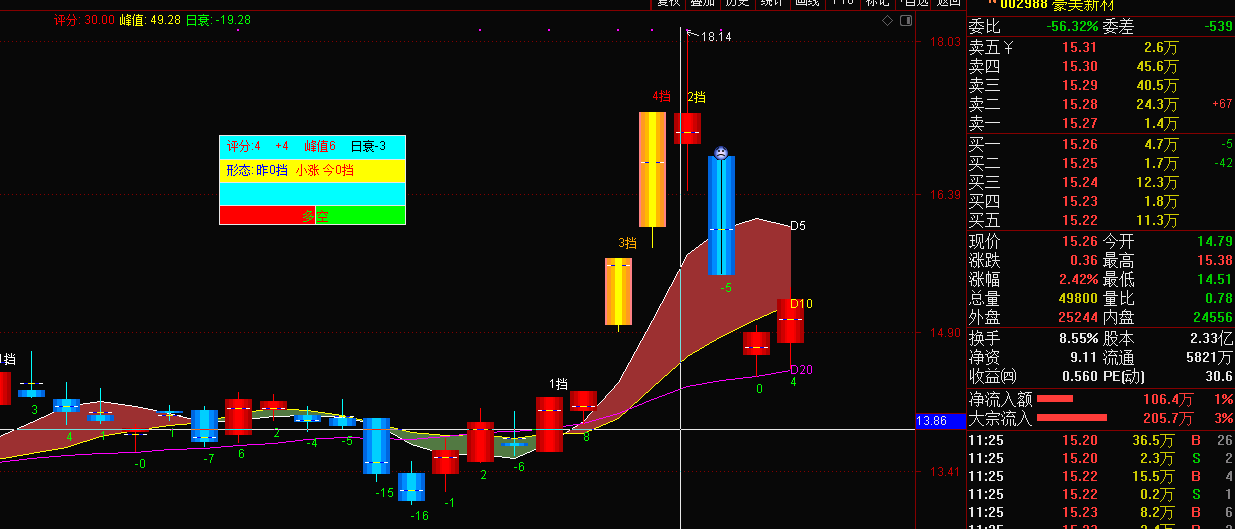Select the 11:25 trade row with 36.5万
The image size is (1235, 529).
1101,440
